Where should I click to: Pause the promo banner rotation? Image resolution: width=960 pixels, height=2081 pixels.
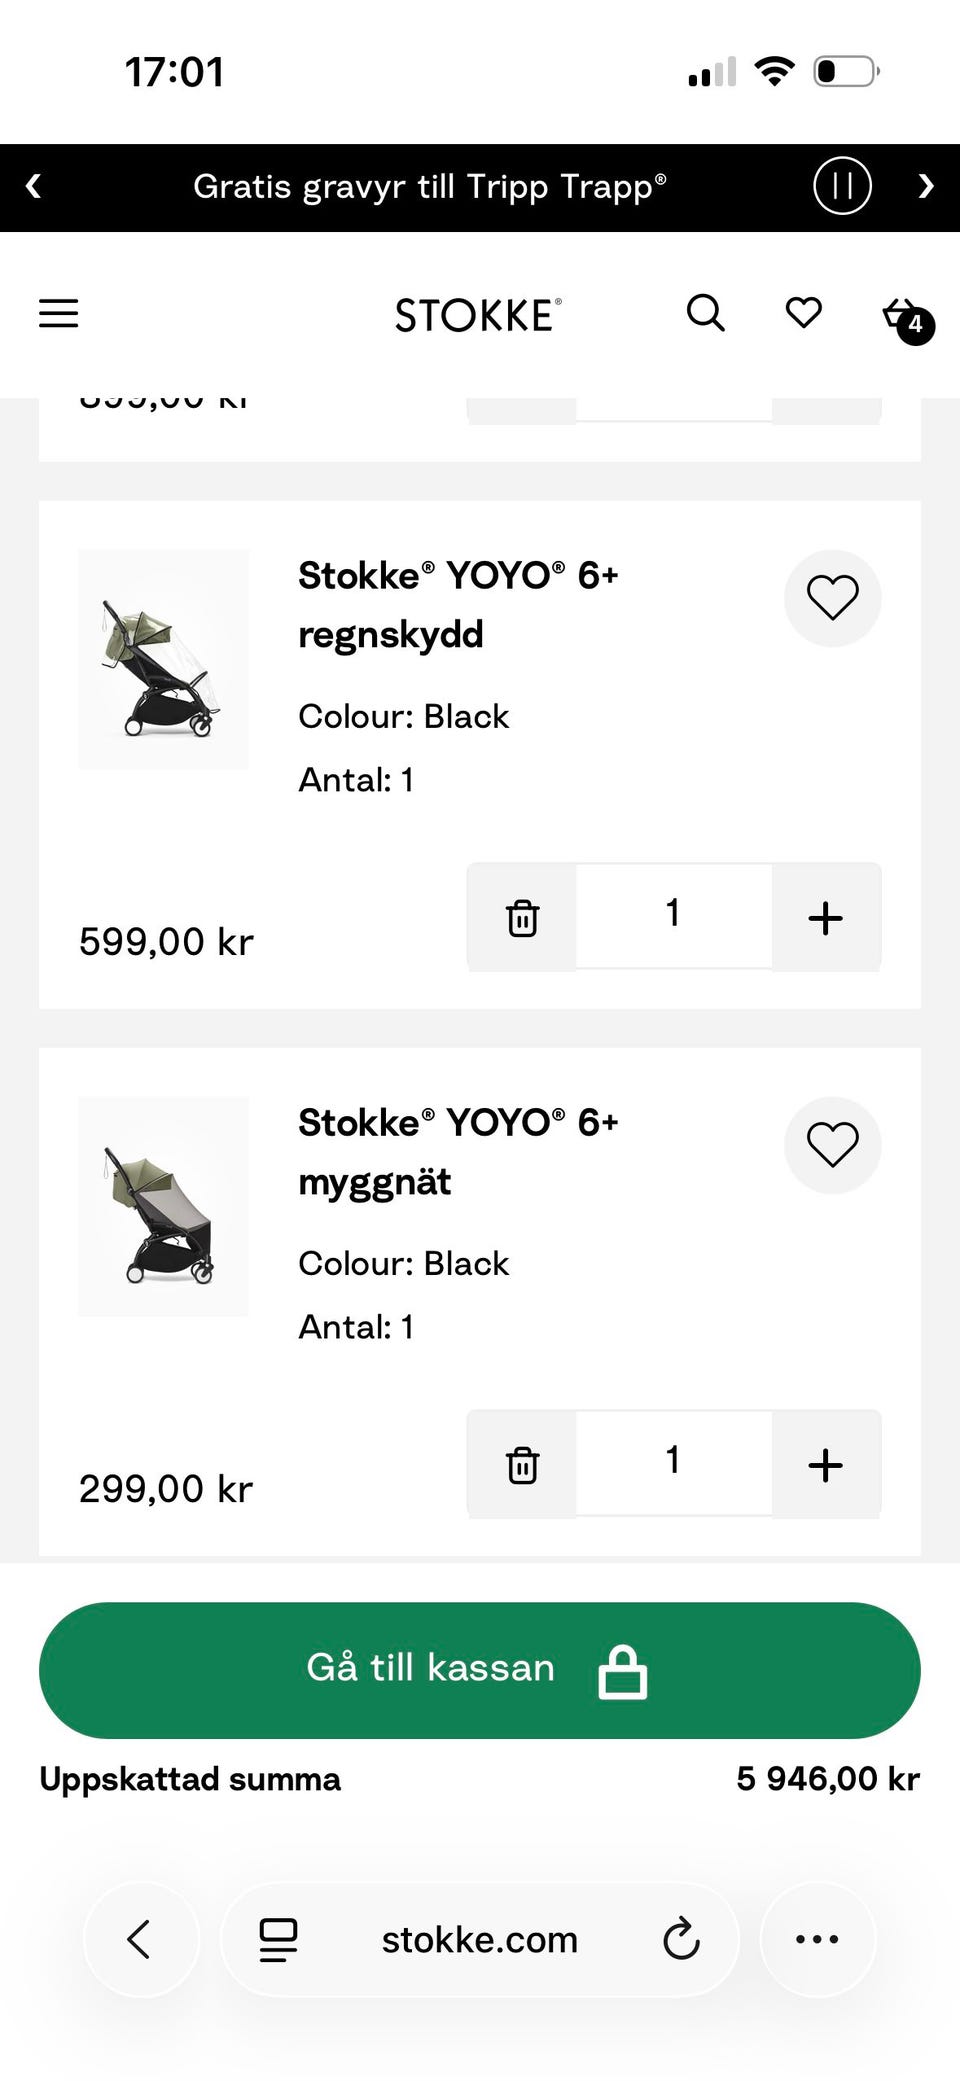coord(842,186)
